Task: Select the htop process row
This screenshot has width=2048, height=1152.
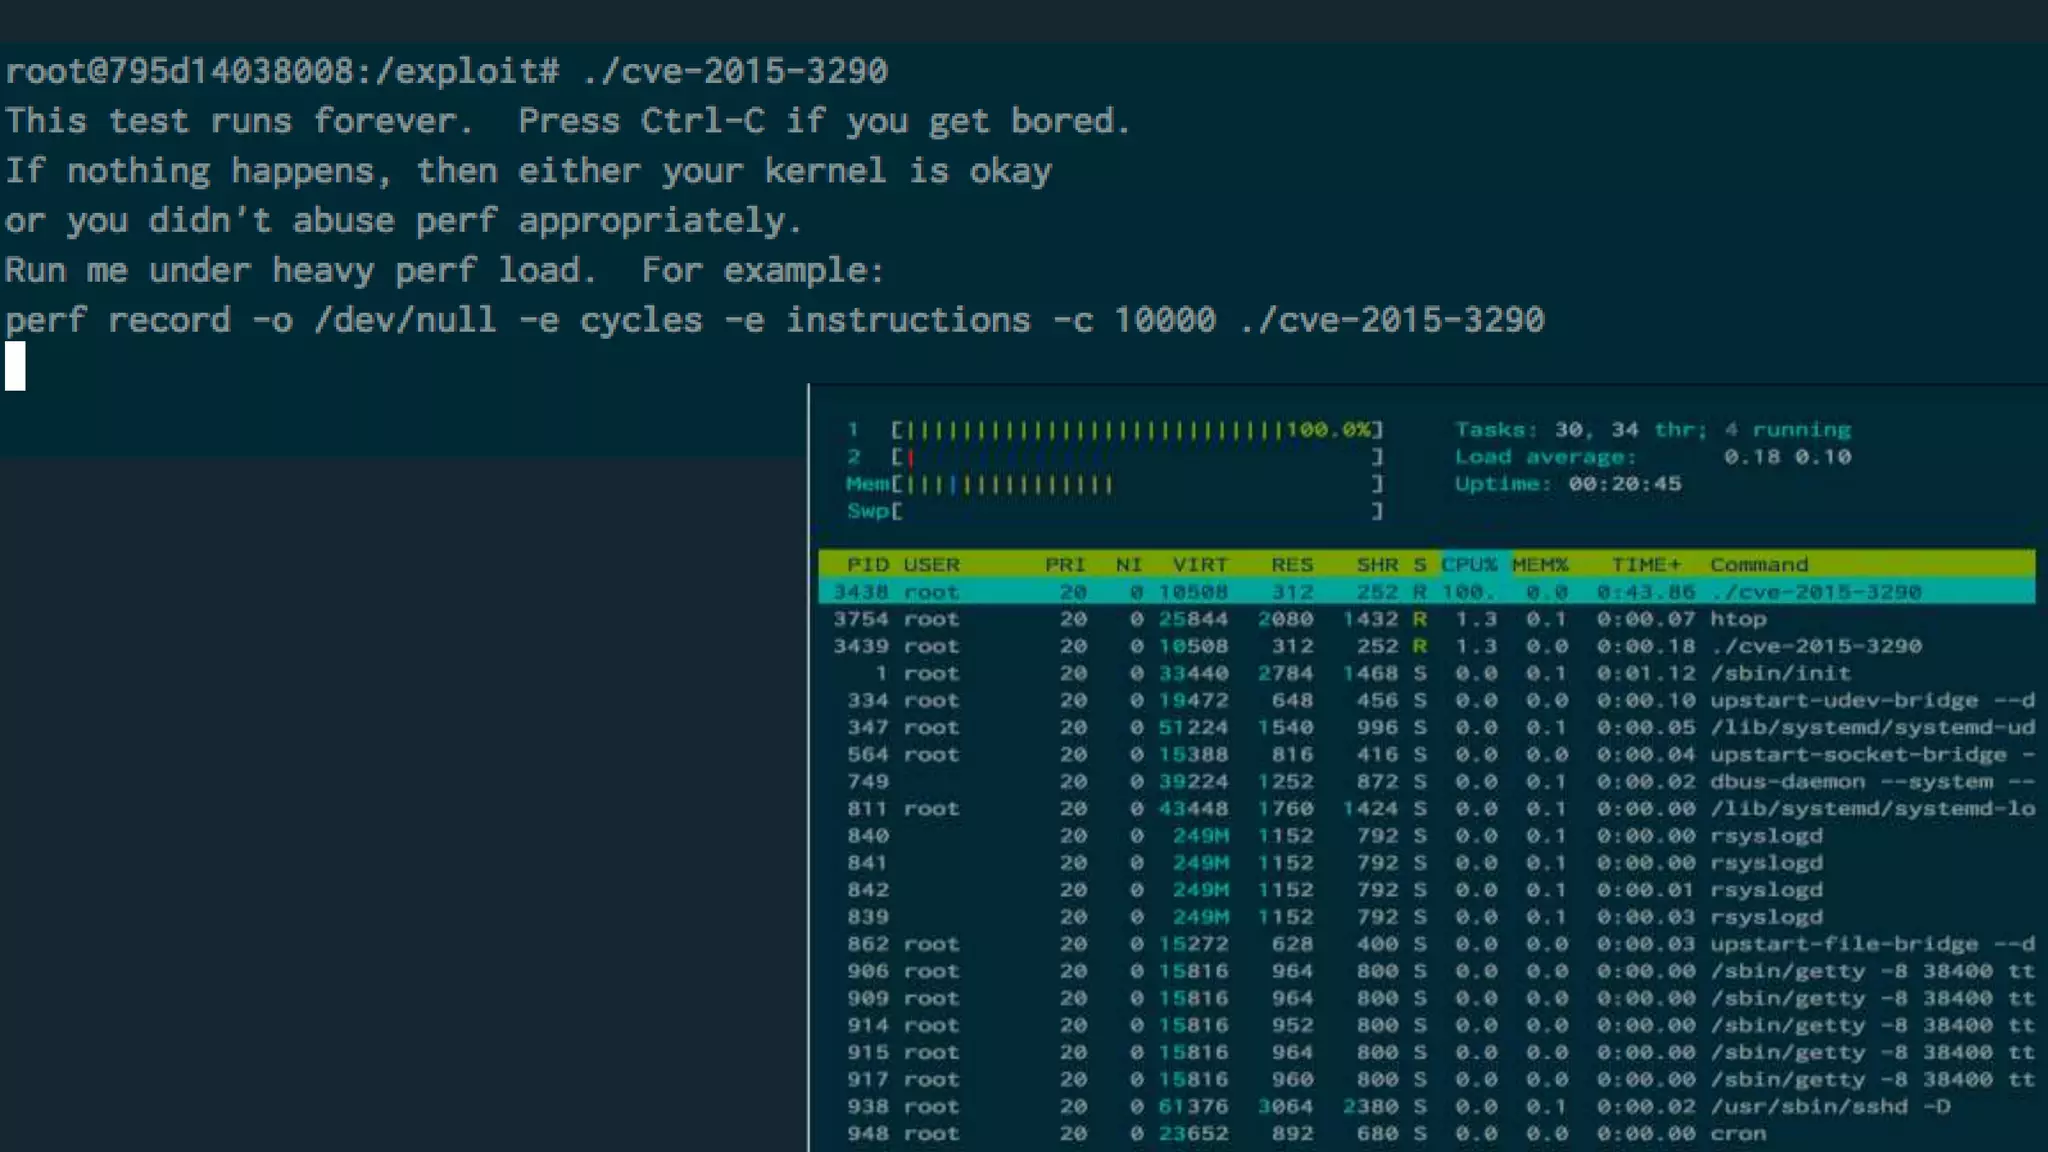Action: pyautogui.click(x=1738, y=619)
